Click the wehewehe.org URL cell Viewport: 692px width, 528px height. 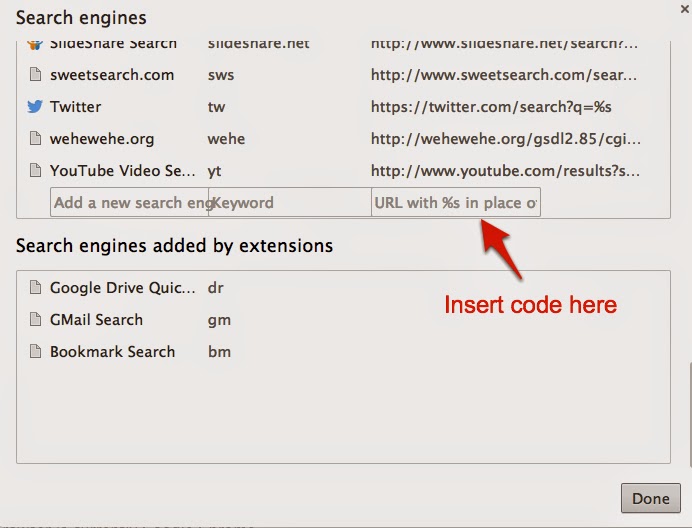tap(506, 139)
